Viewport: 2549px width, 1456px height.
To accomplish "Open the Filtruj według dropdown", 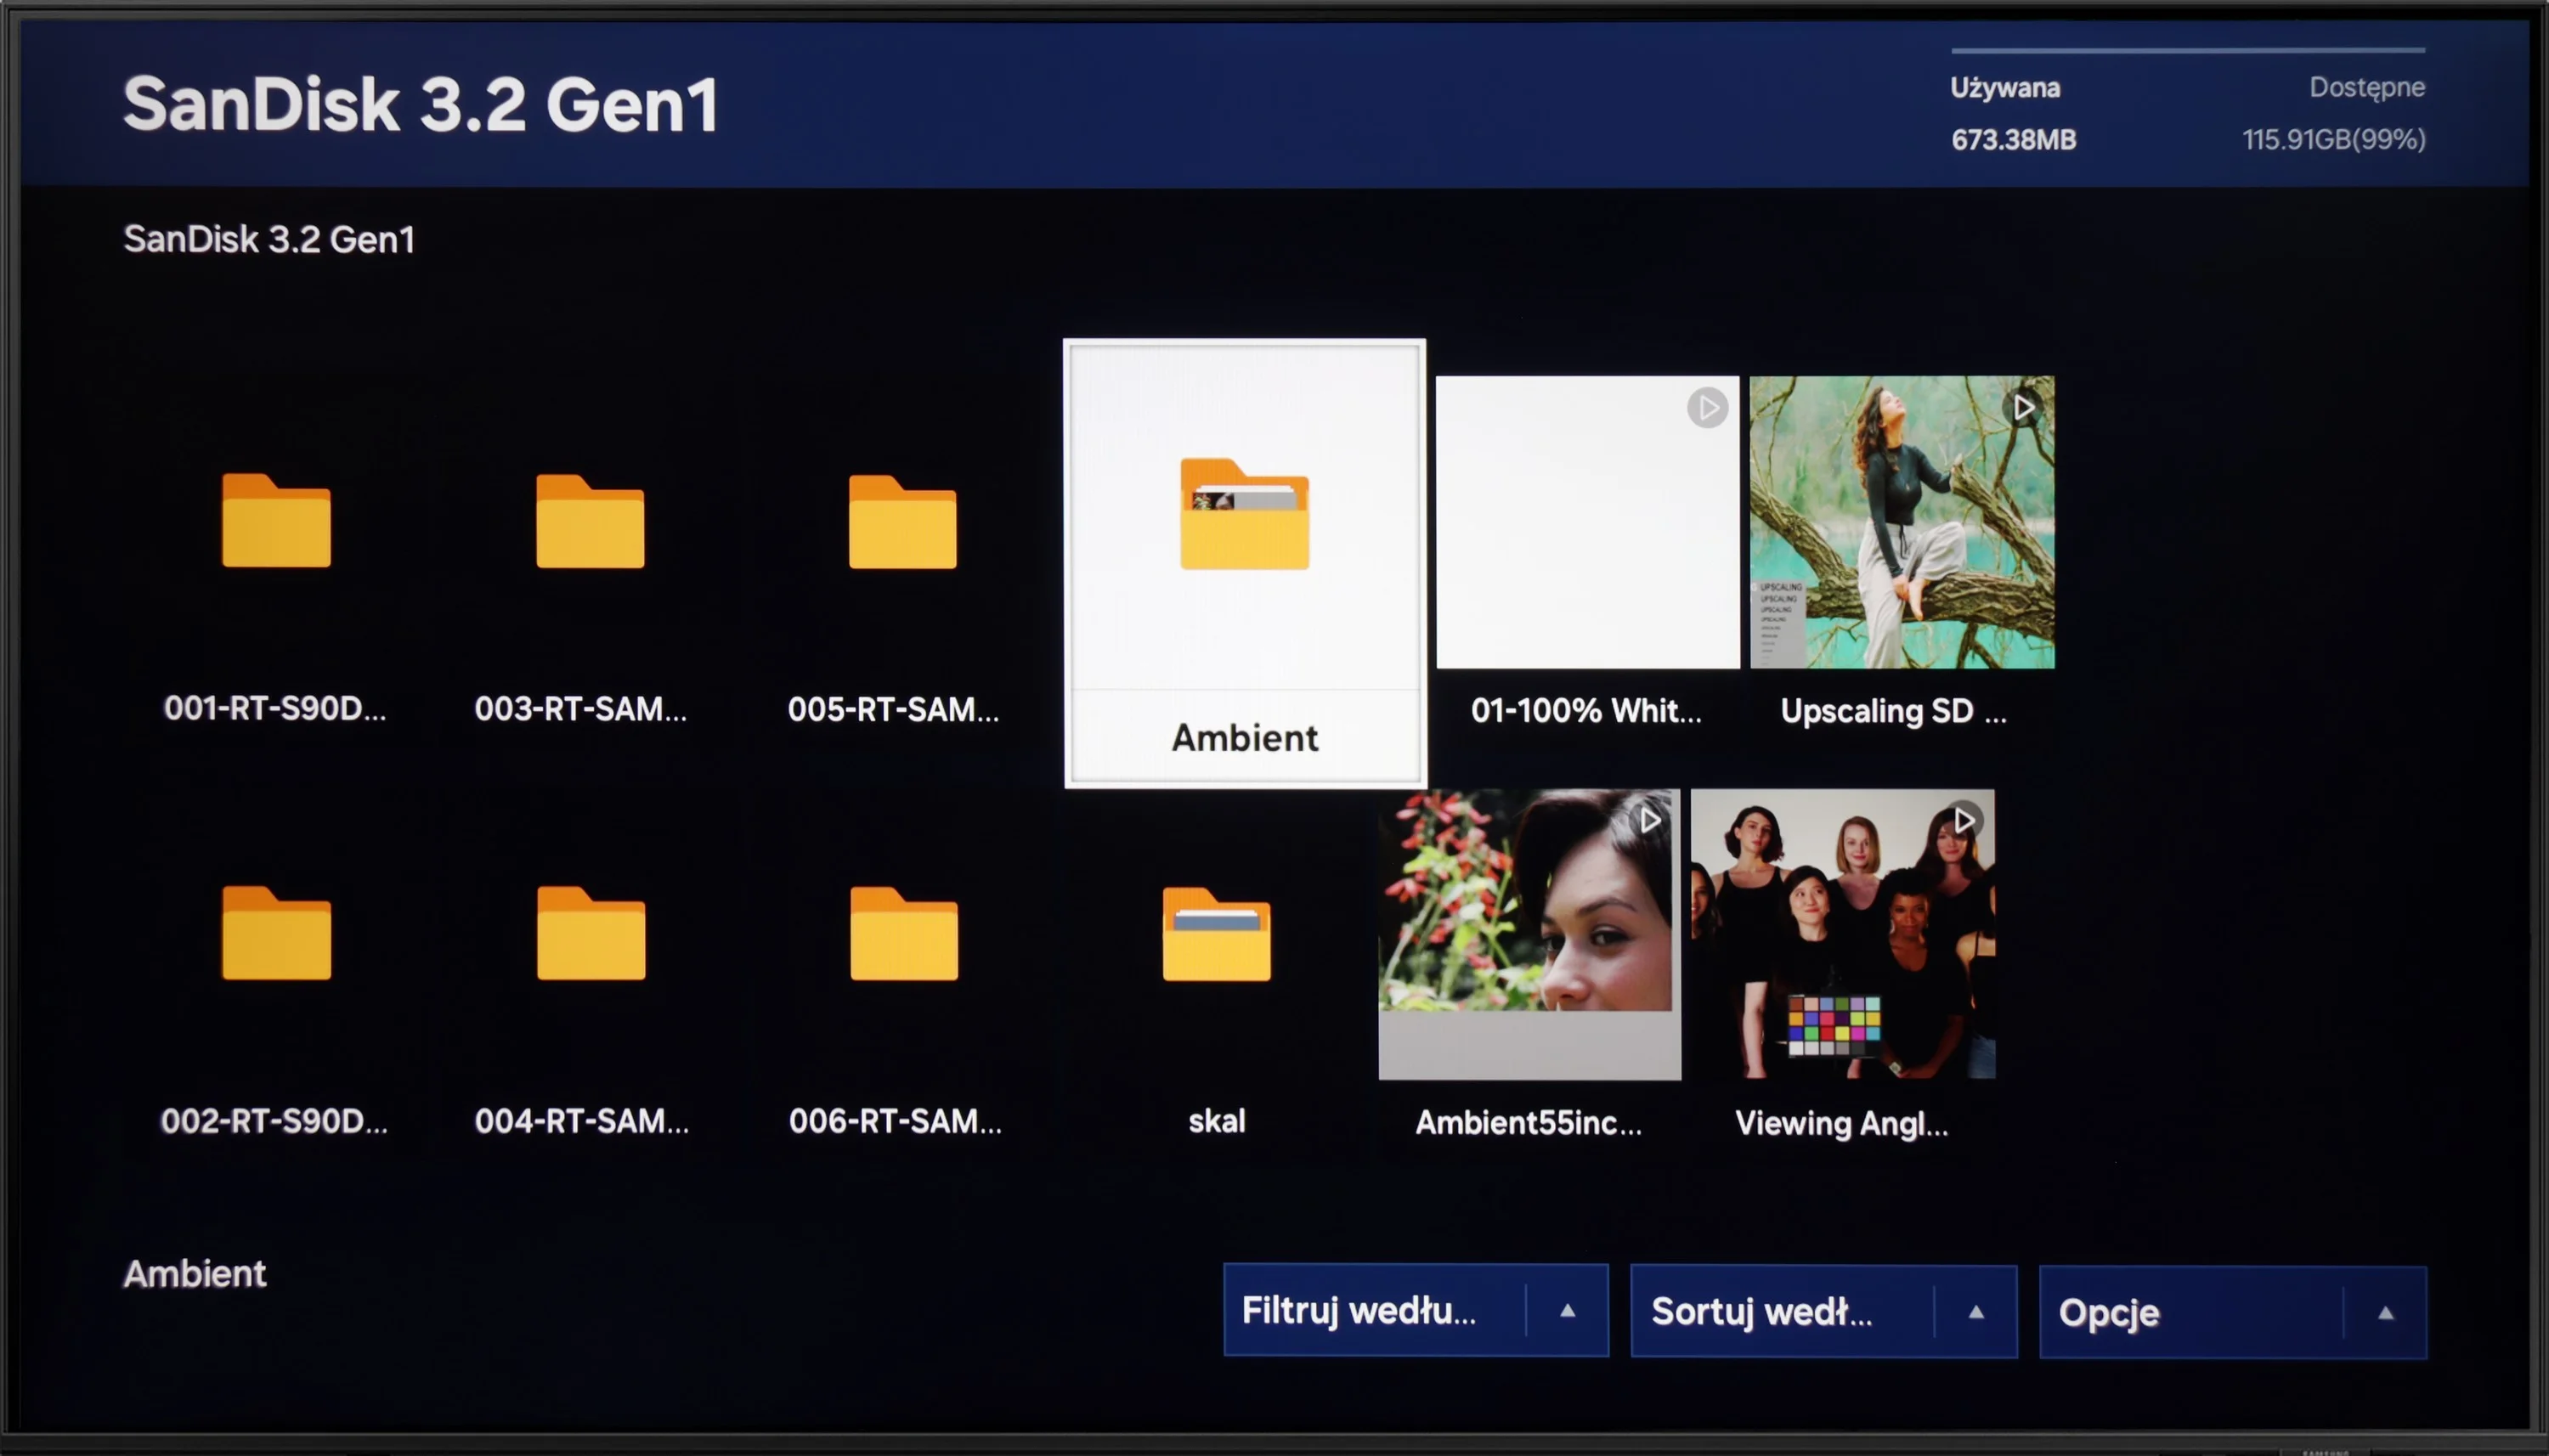I will [x=1416, y=1310].
